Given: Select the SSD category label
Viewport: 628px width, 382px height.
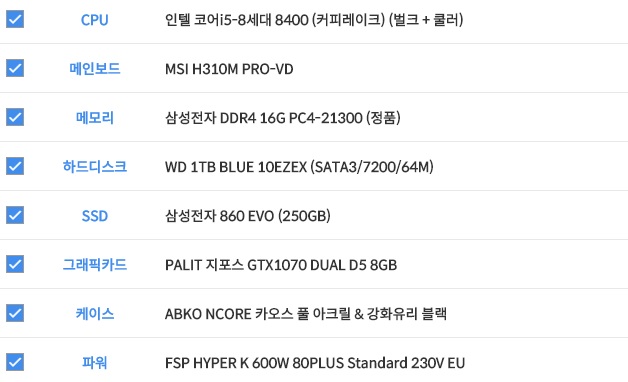Looking at the screenshot, I should point(95,216).
